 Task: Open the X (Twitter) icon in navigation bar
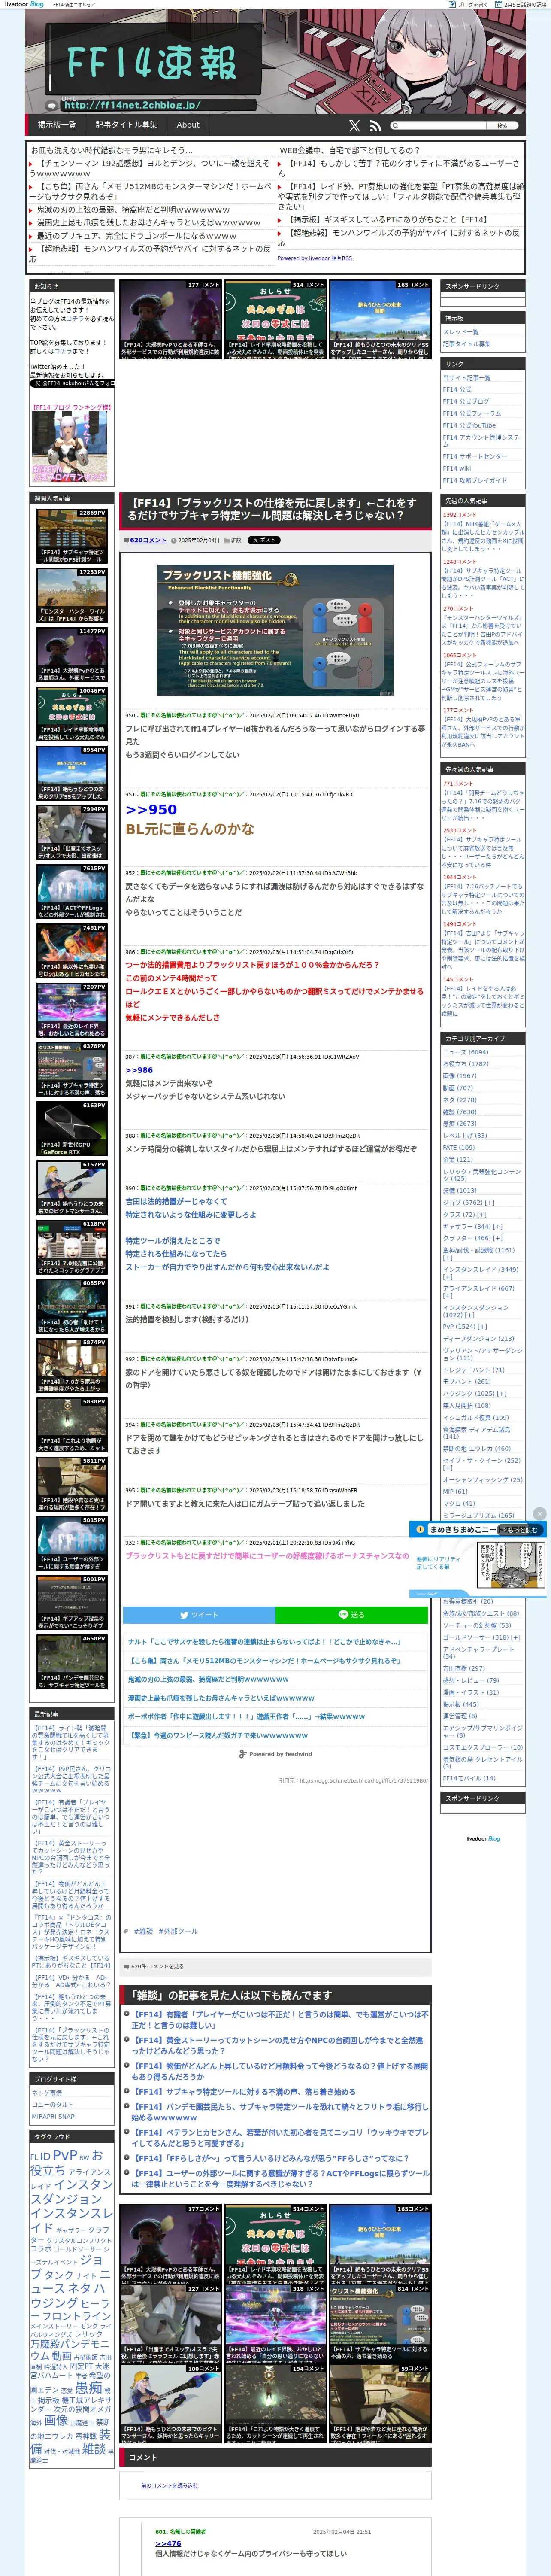coord(354,126)
